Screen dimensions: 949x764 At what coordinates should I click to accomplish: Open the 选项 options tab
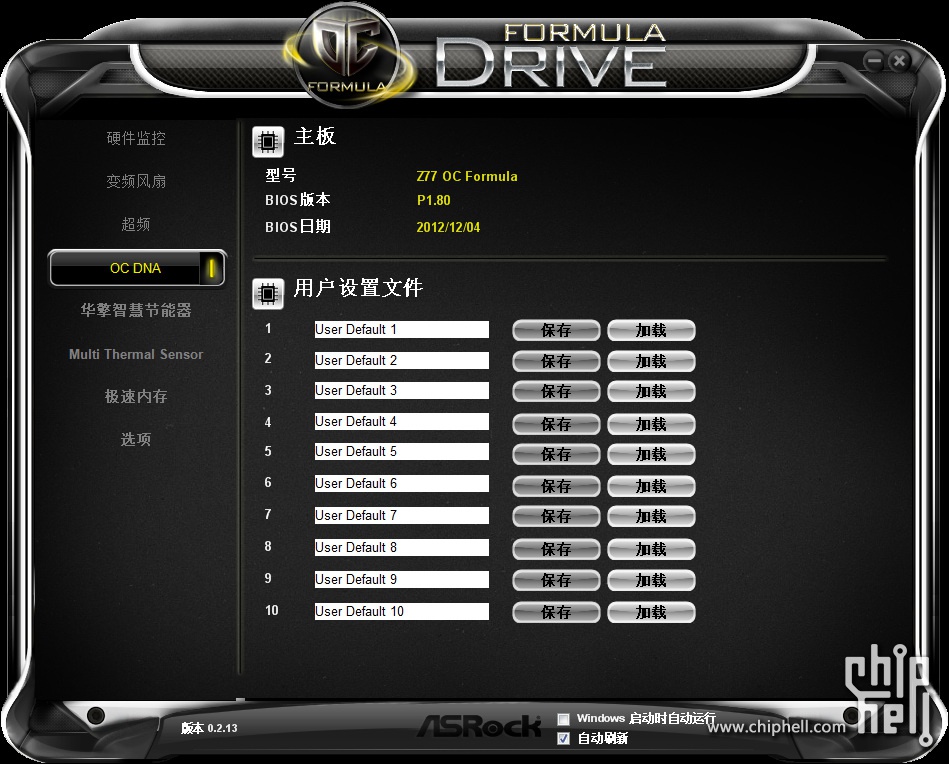tap(136, 439)
